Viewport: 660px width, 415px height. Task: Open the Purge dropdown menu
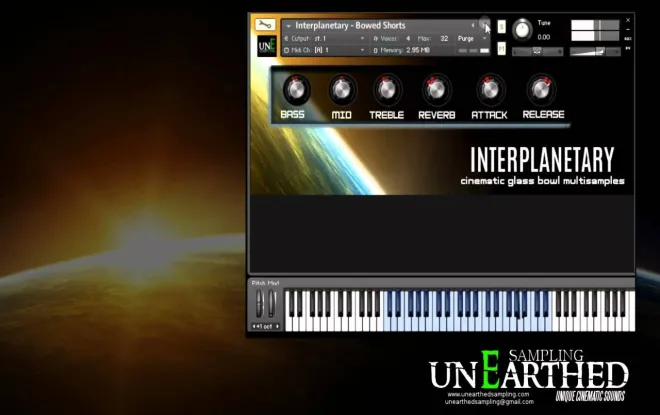(472, 38)
